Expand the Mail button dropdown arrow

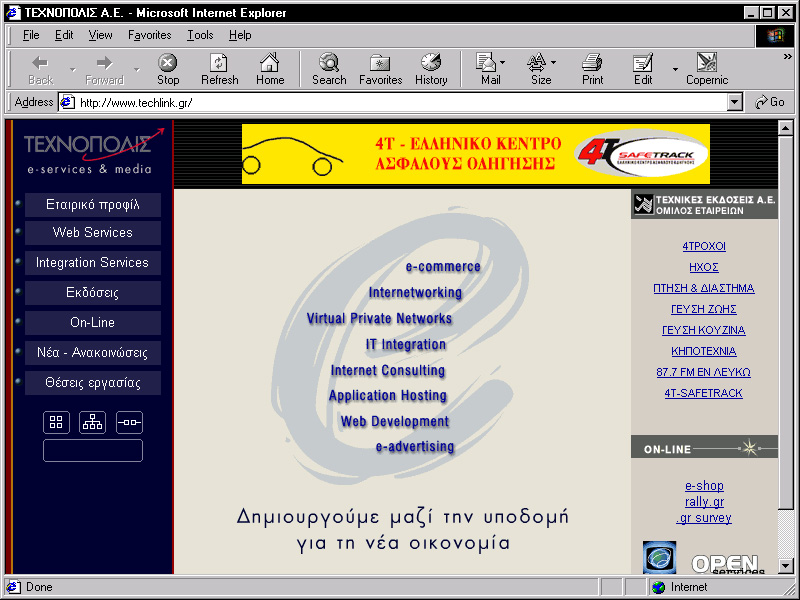click(503, 63)
